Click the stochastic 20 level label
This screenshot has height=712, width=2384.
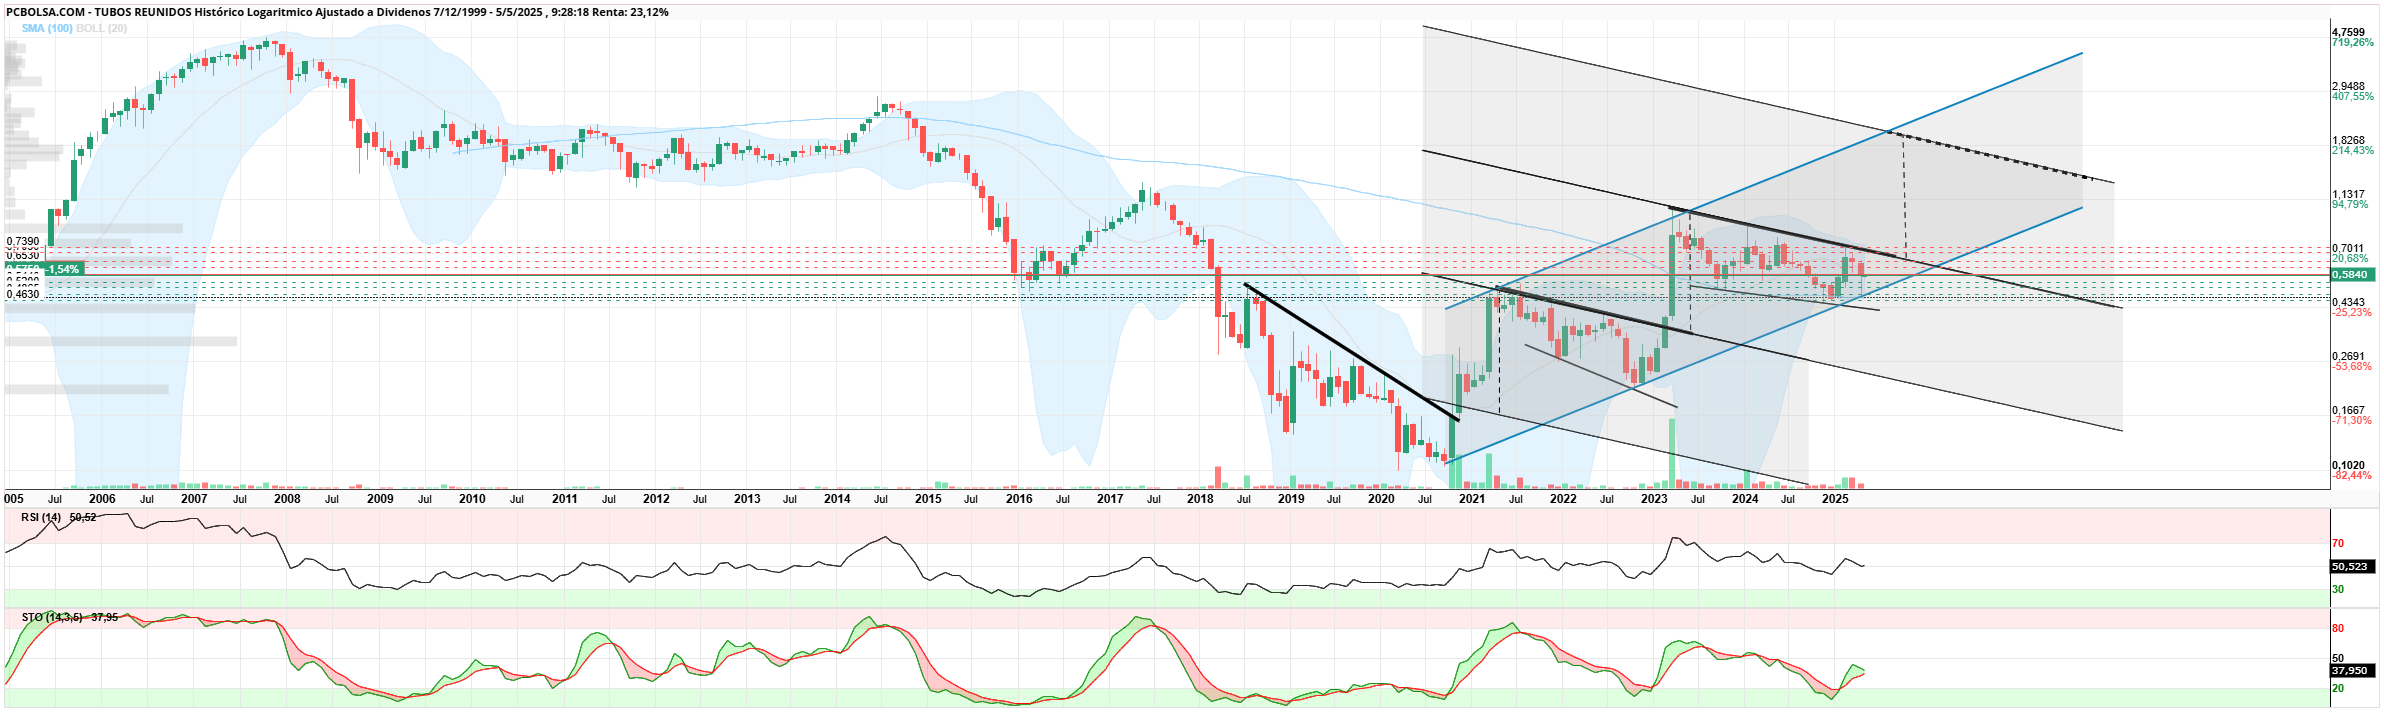coord(2338,688)
